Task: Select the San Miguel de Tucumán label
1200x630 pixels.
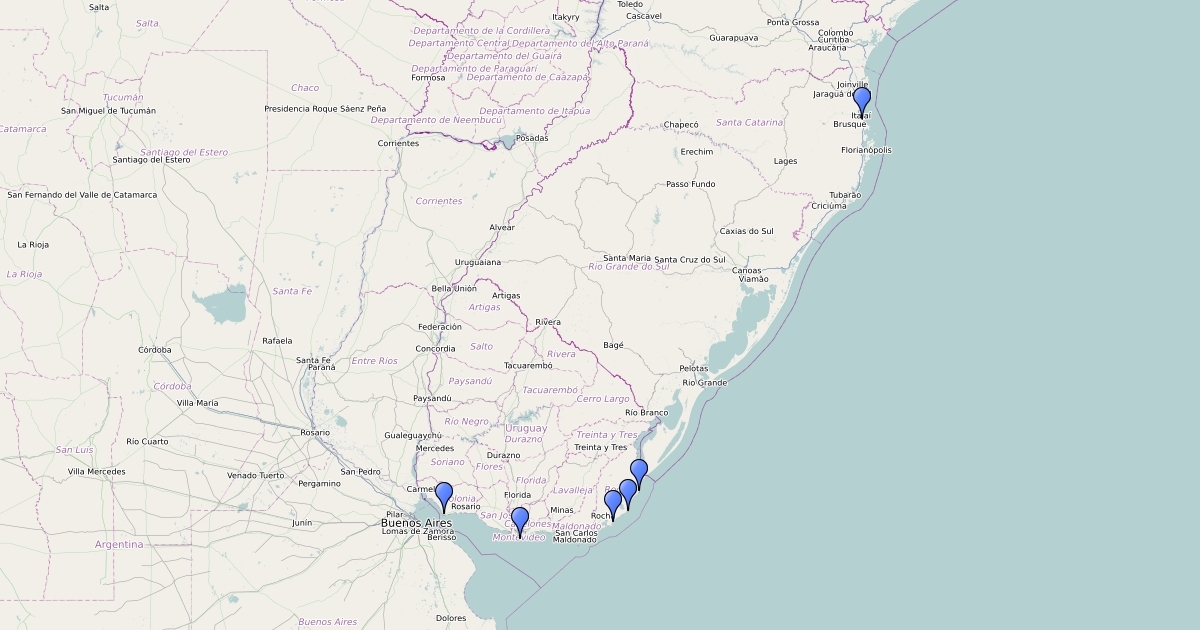Action: (109, 110)
